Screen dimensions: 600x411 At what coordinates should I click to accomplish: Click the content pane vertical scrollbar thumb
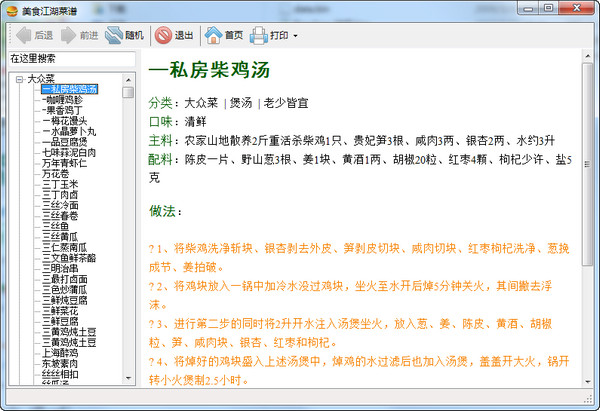point(587,165)
